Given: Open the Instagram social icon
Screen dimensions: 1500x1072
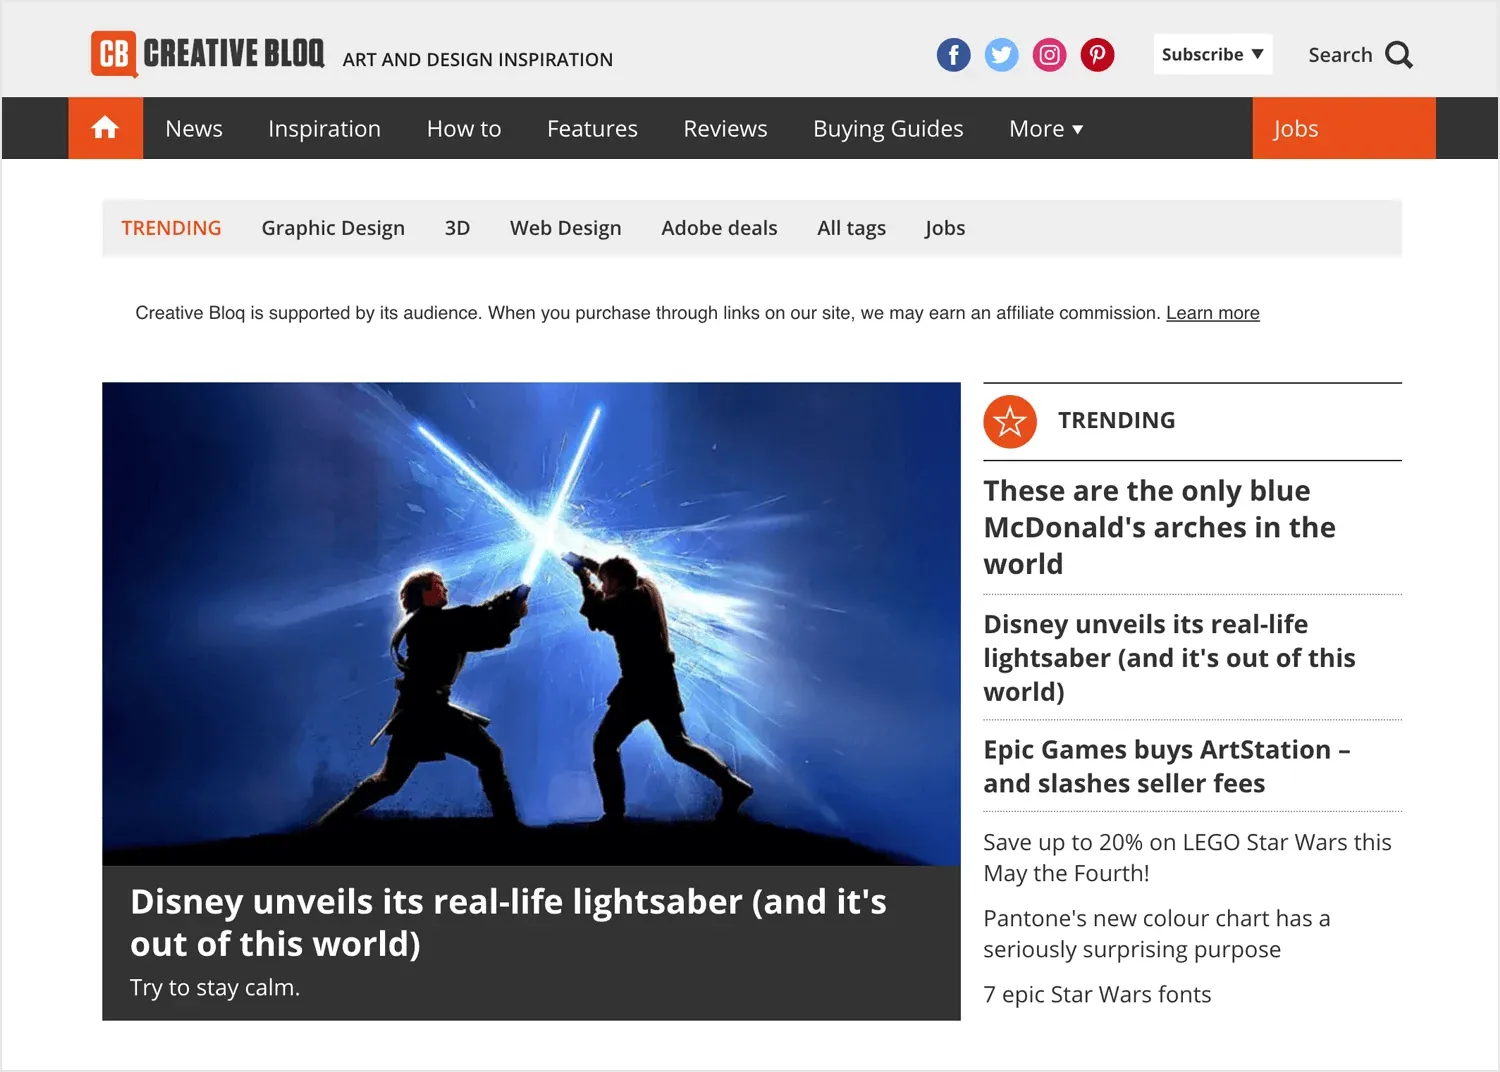Looking at the screenshot, I should click(x=1049, y=55).
